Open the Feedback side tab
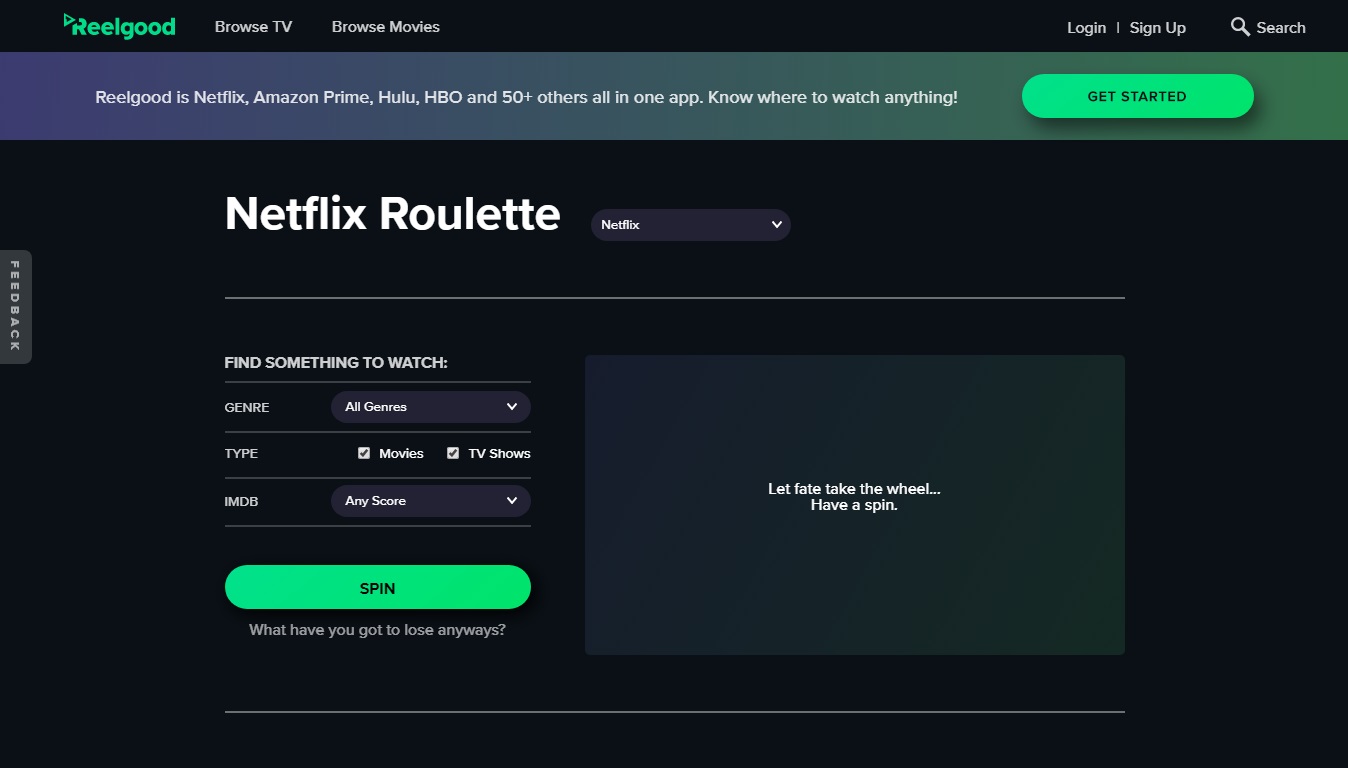 click(15, 306)
